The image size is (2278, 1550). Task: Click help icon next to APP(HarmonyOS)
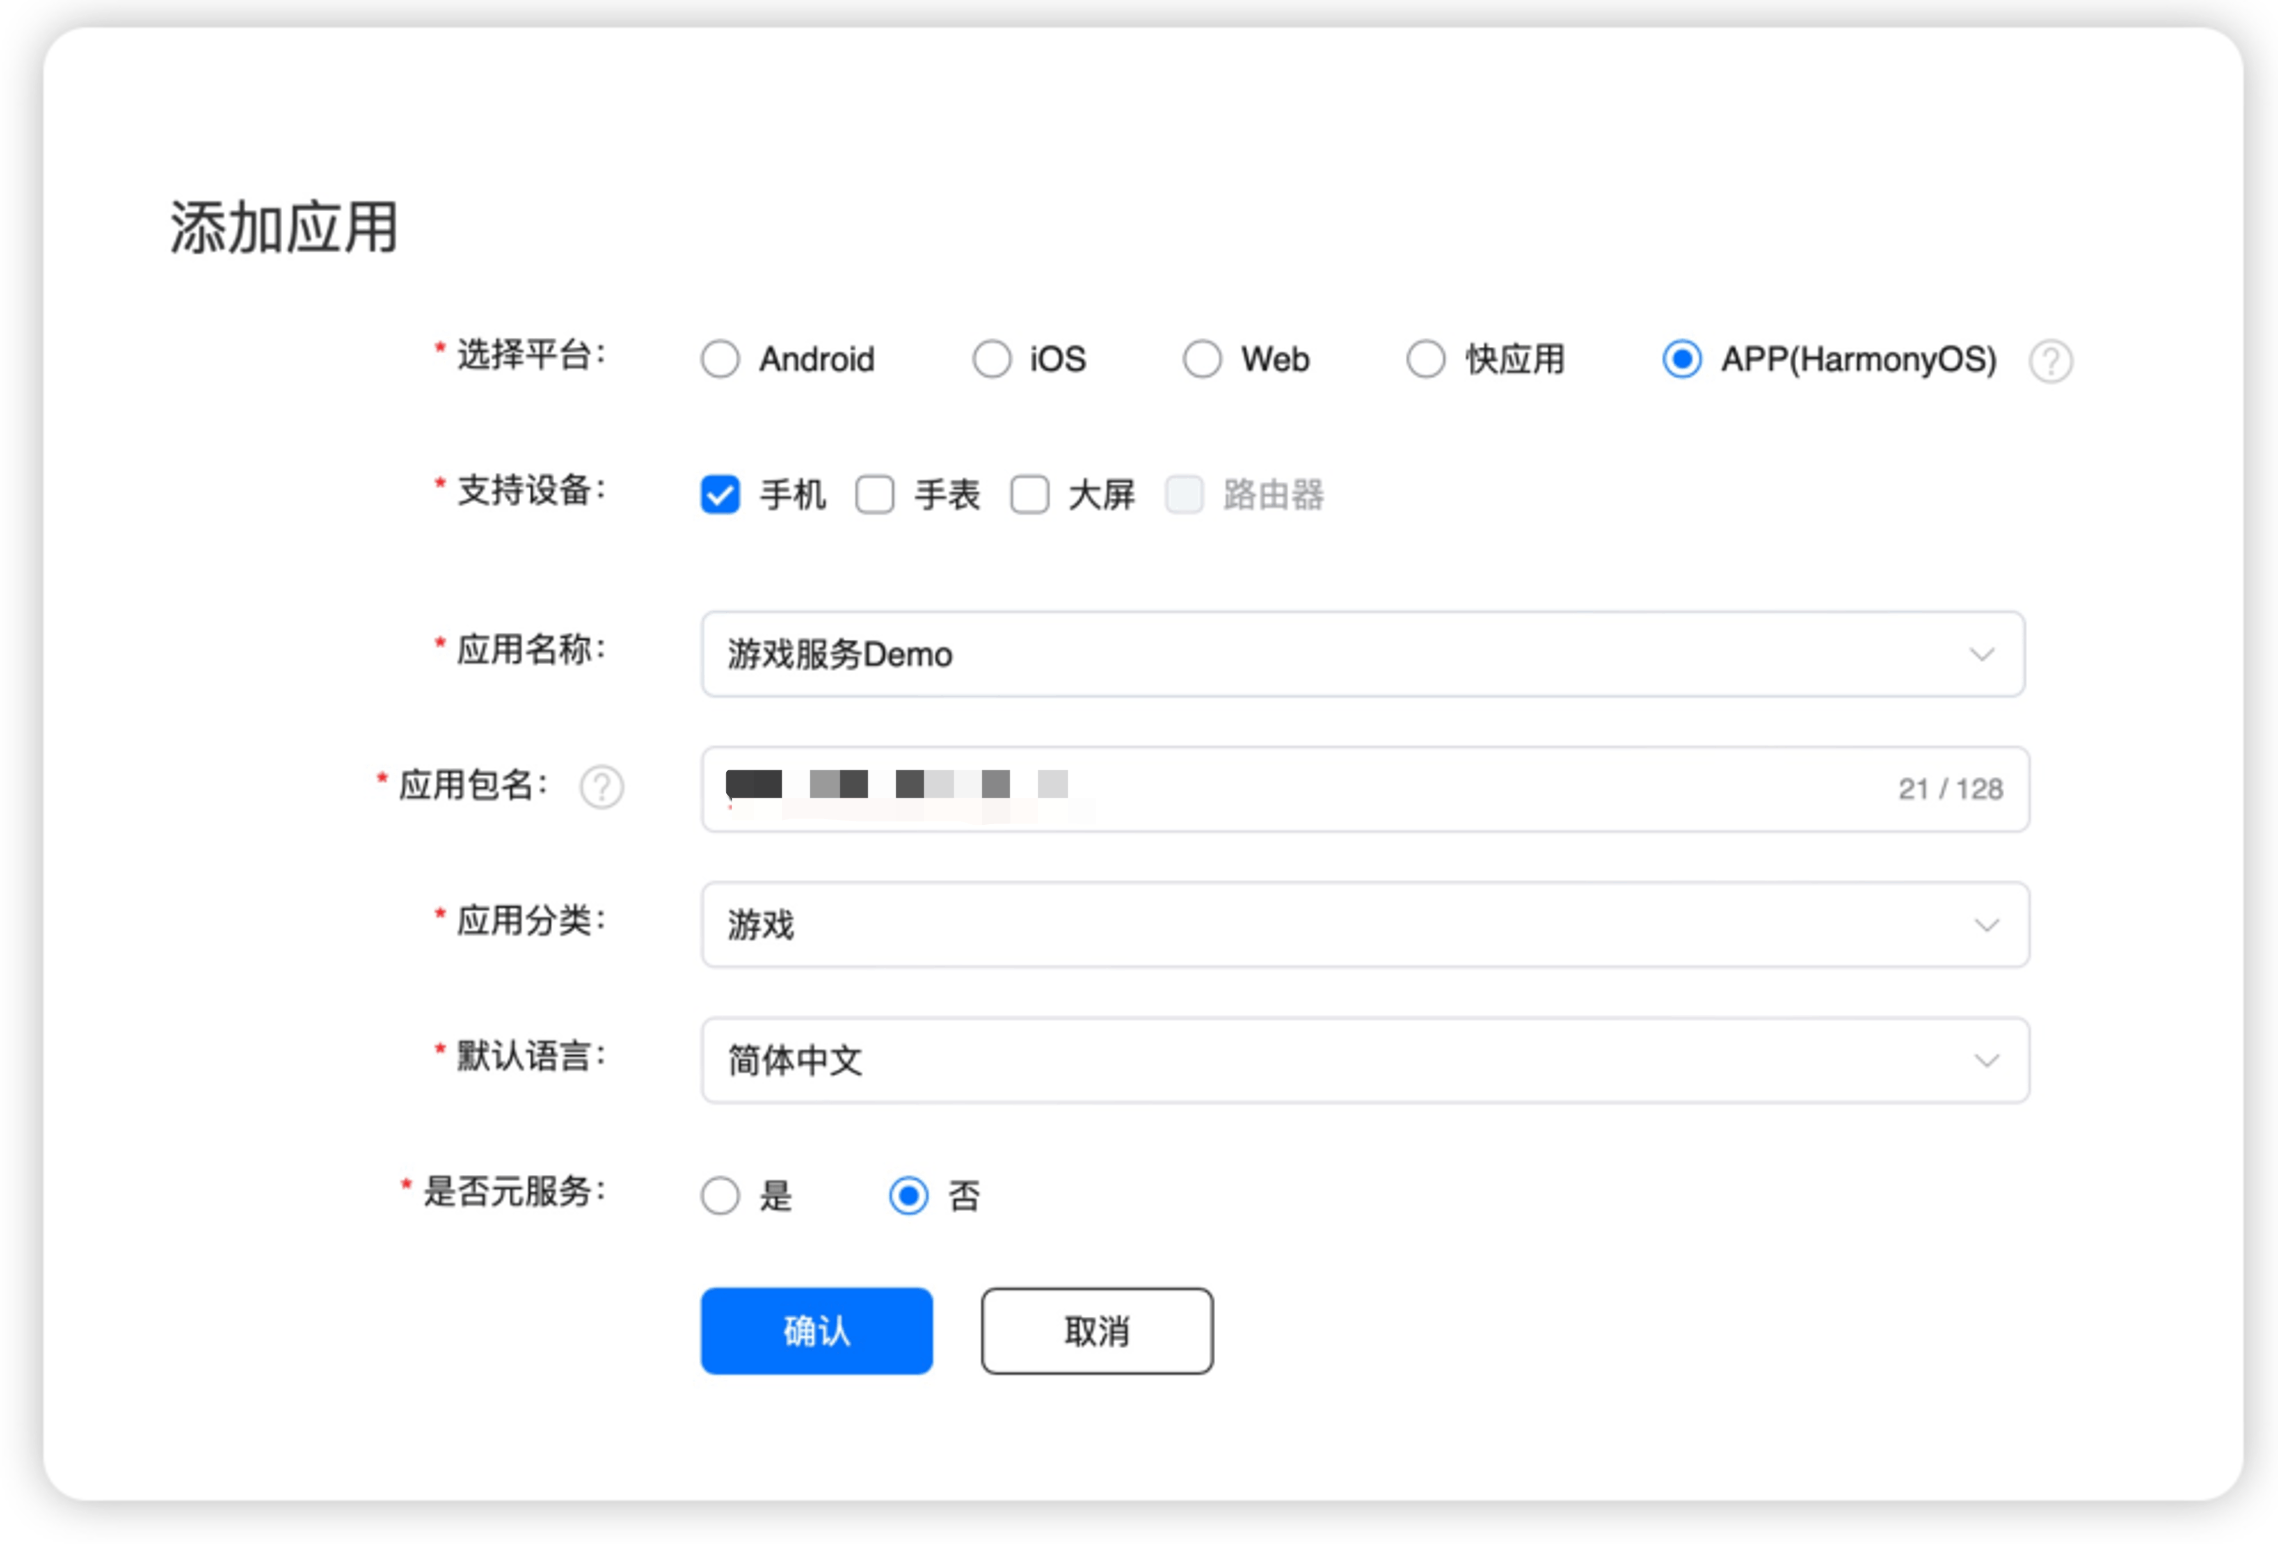tap(2049, 361)
